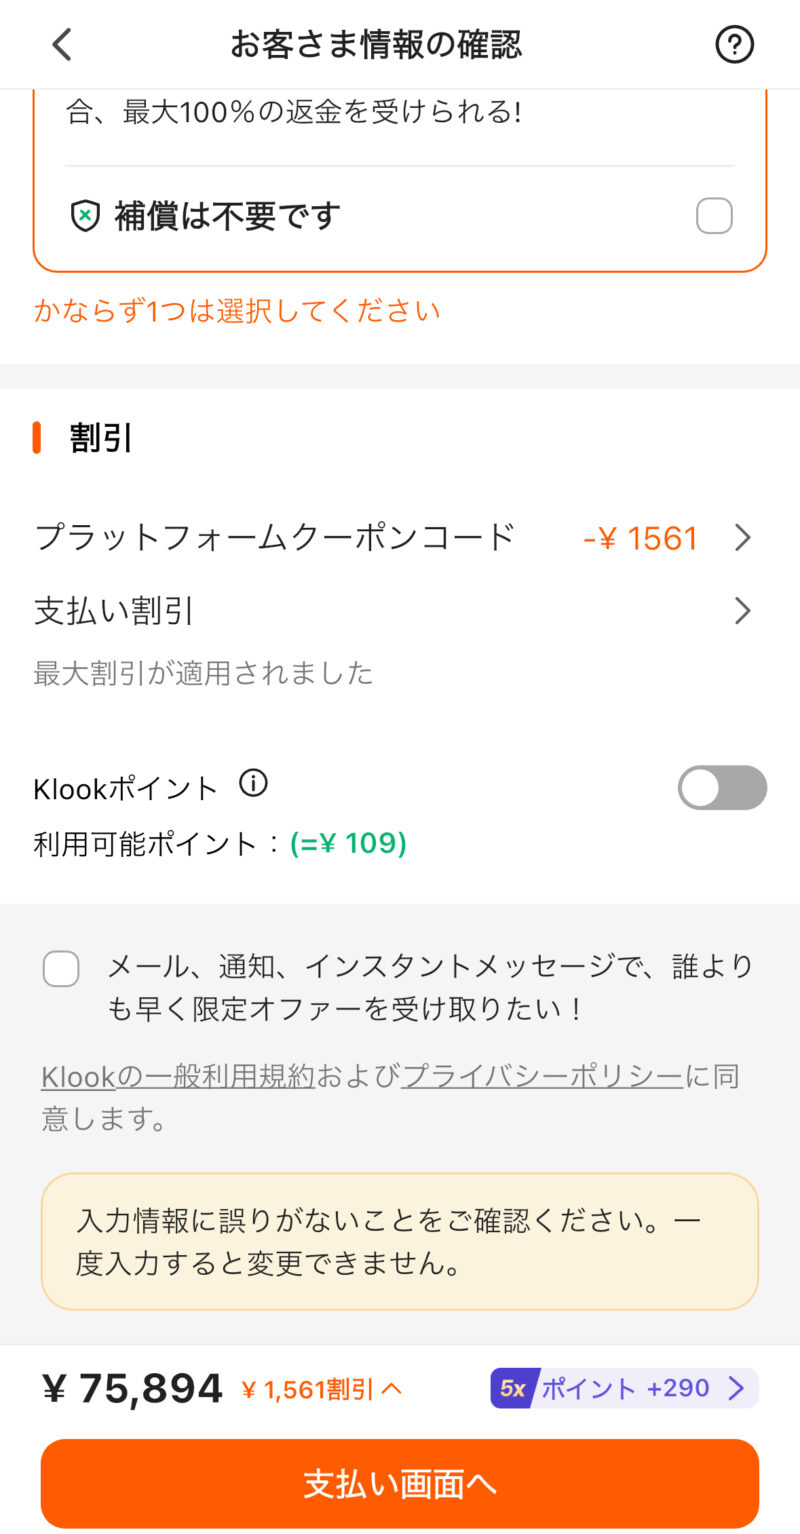This screenshot has width=800, height=1534.
Task: Tap the -¥1561 coupon discount amount
Action: tap(640, 539)
